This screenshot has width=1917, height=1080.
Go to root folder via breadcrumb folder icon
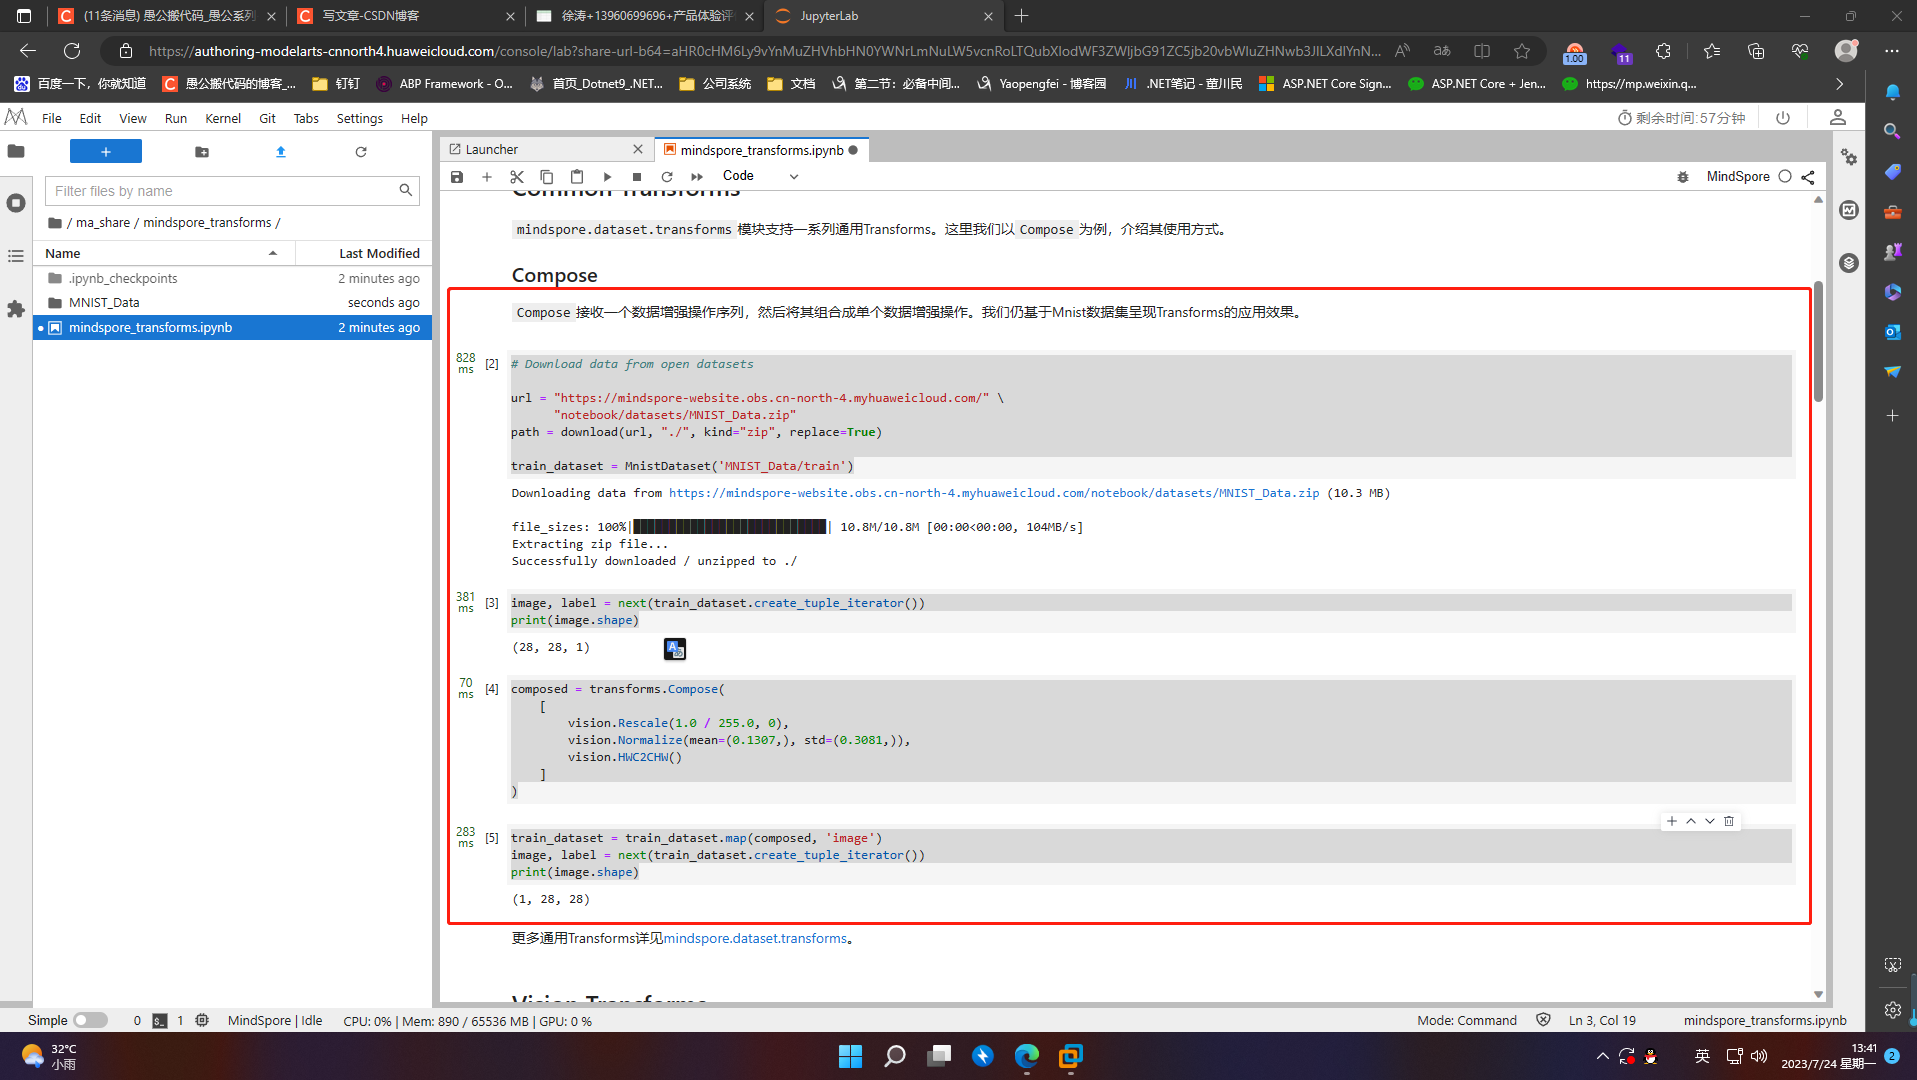tap(55, 222)
